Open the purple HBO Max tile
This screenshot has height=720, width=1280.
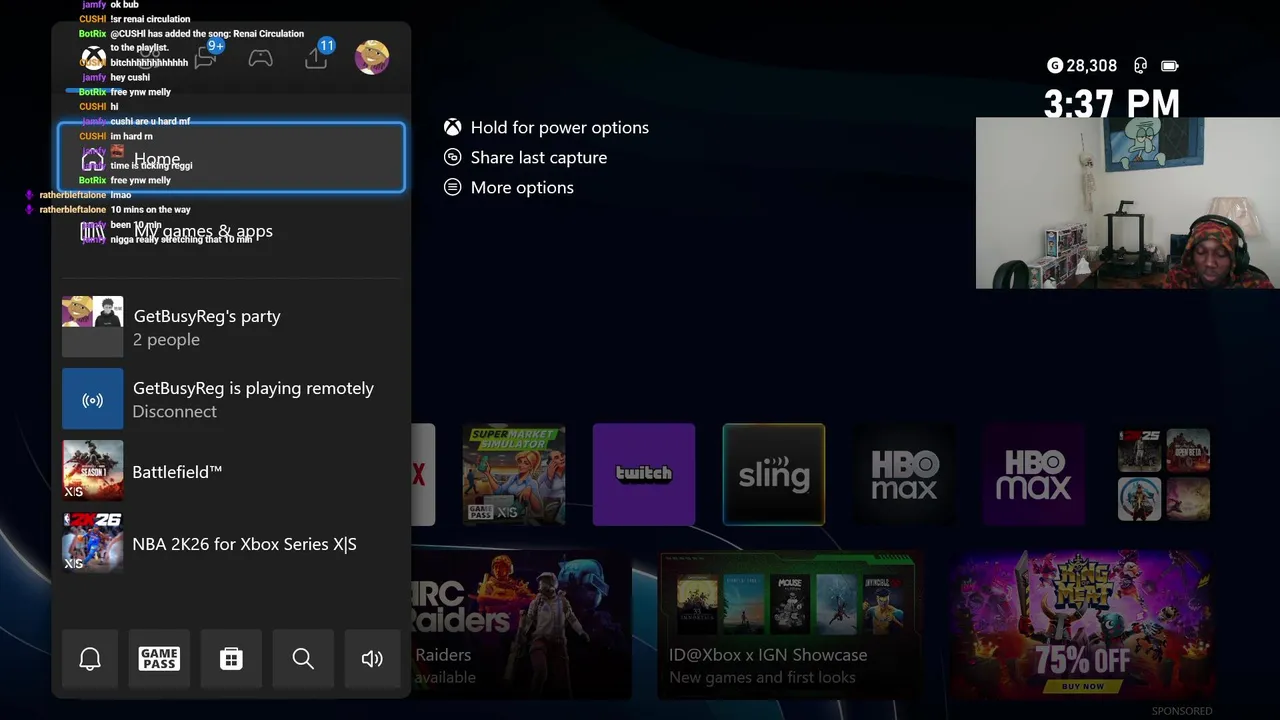[x=1034, y=474]
